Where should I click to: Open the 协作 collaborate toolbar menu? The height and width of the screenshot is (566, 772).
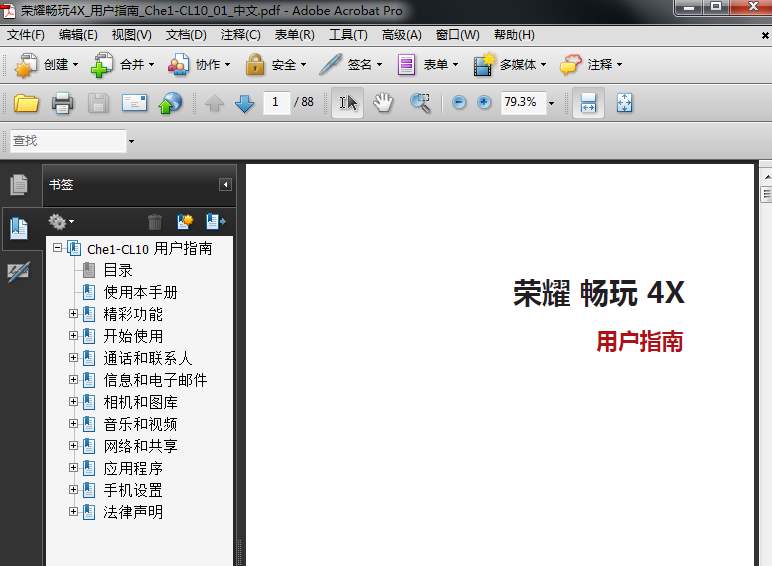pos(199,64)
